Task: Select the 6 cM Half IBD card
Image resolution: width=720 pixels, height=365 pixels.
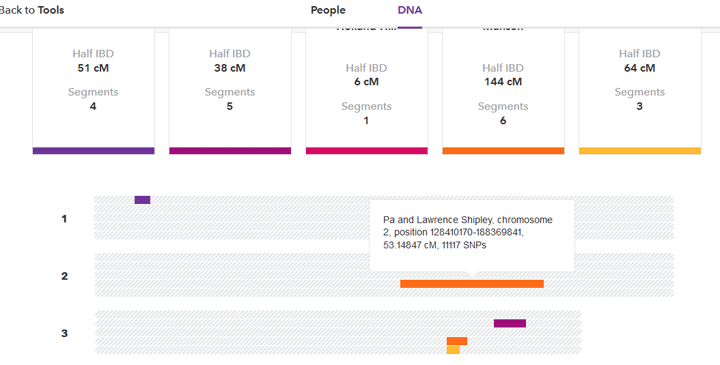Action: point(366,91)
